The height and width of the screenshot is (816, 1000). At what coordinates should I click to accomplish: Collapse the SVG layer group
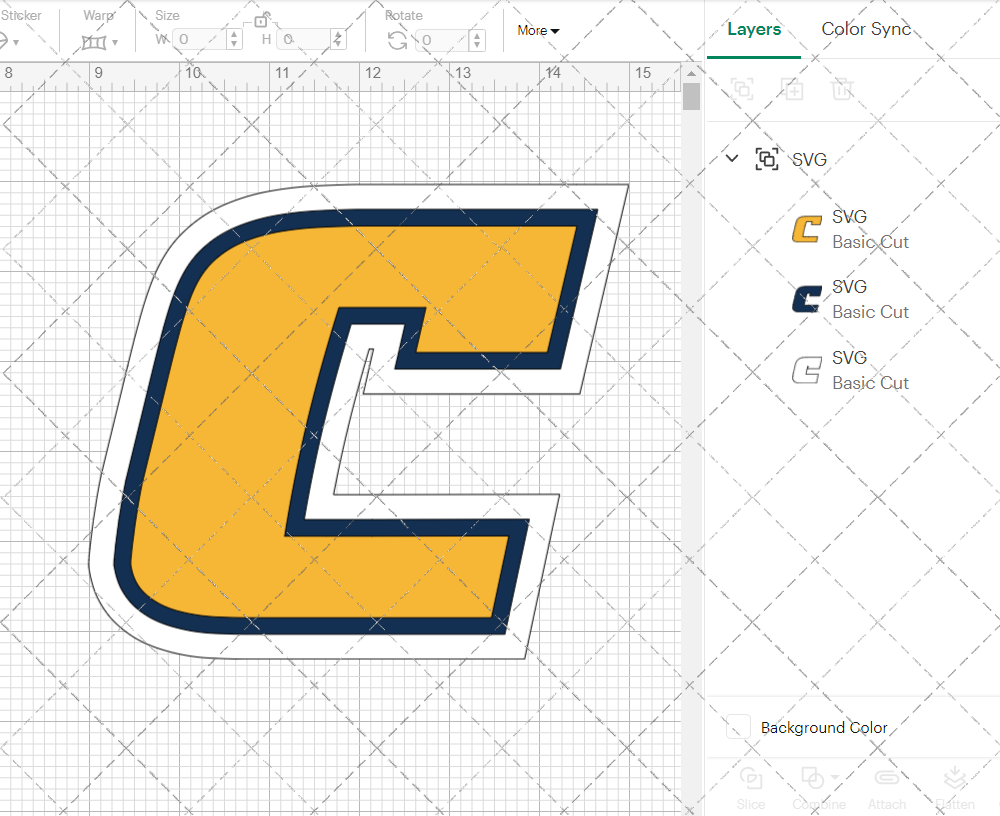[732, 158]
